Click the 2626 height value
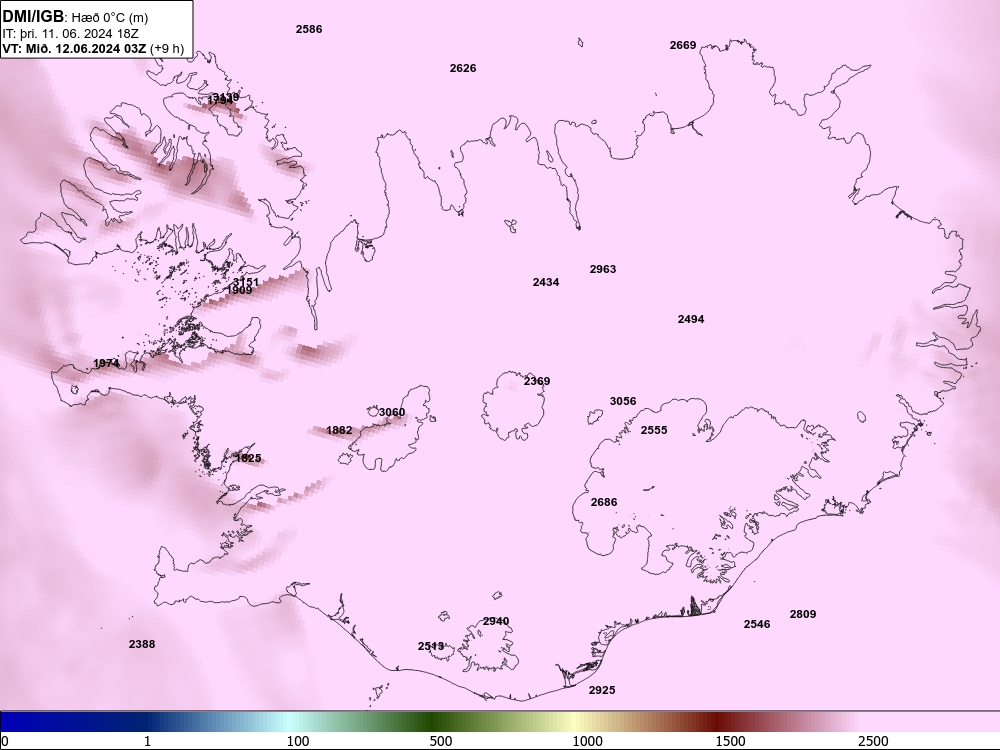 coord(463,68)
